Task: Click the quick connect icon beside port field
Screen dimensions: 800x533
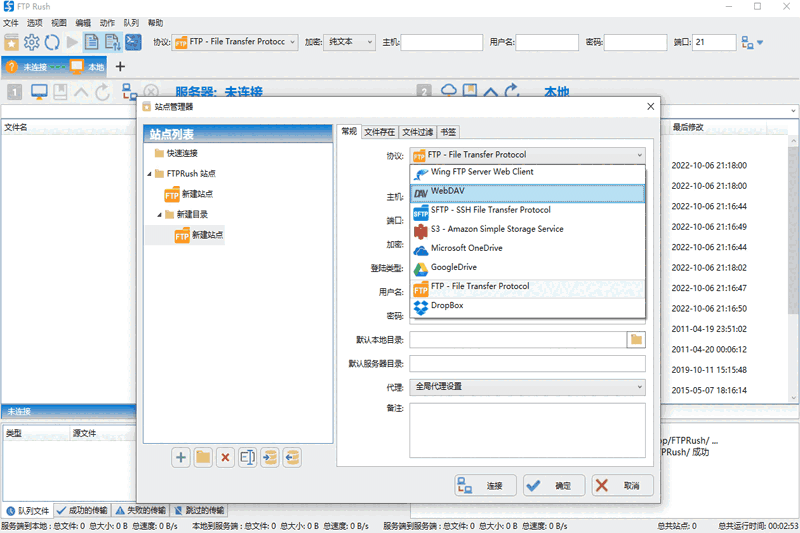Action: point(747,43)
